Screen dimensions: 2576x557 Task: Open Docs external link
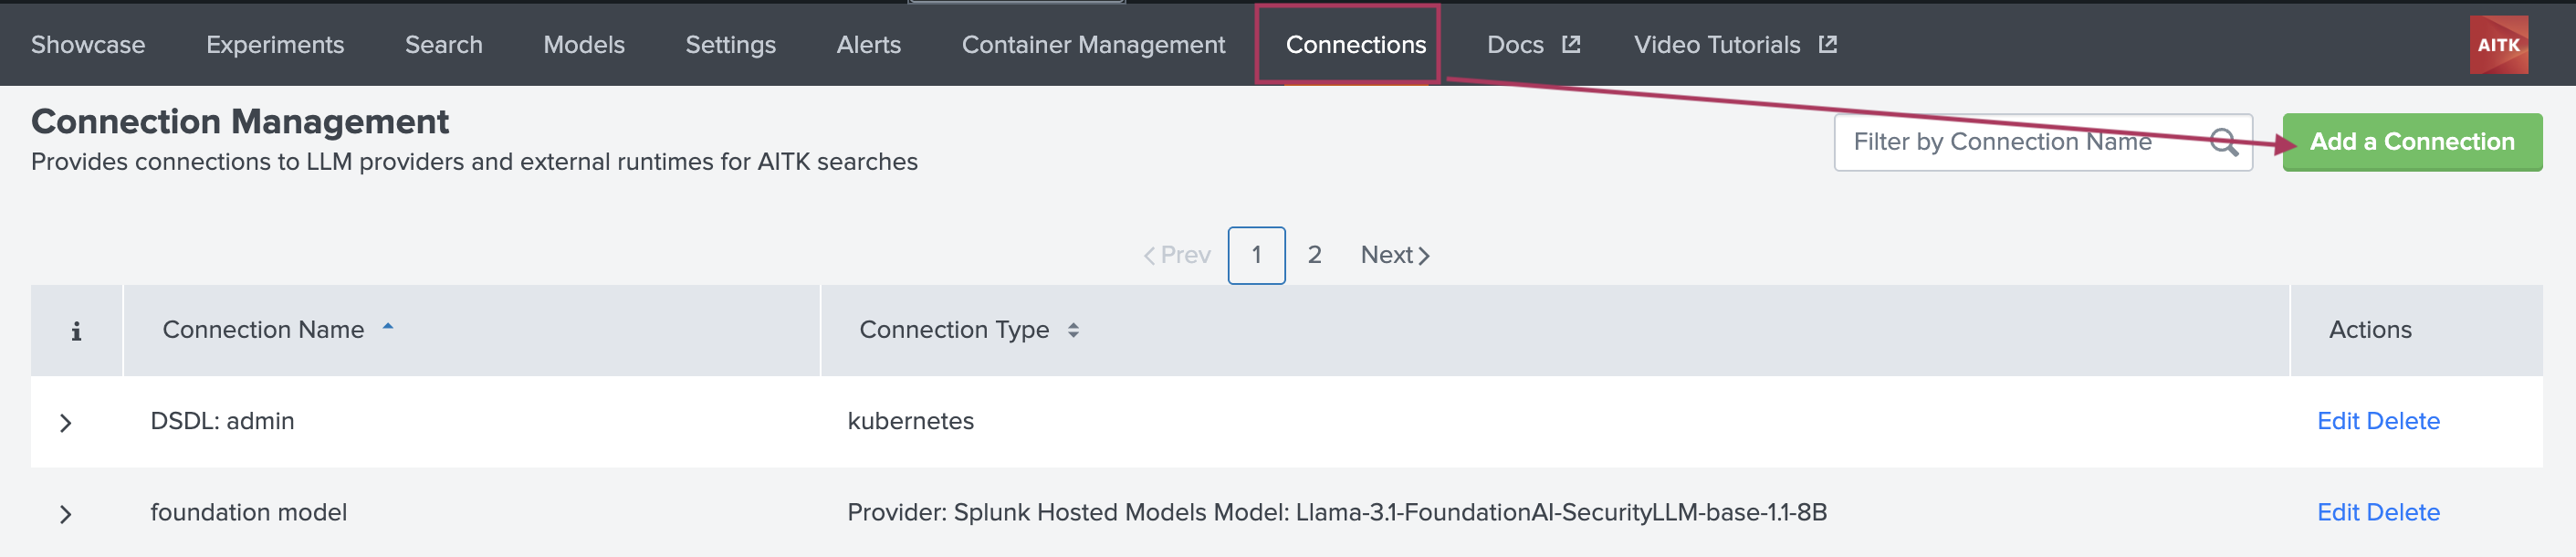1533,45
